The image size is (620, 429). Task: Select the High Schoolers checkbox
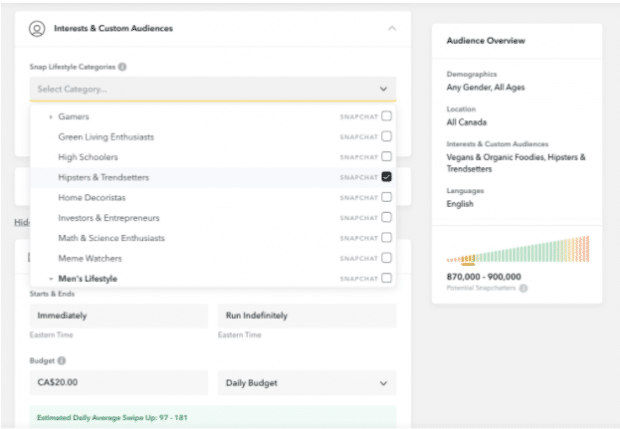[386, 157]
